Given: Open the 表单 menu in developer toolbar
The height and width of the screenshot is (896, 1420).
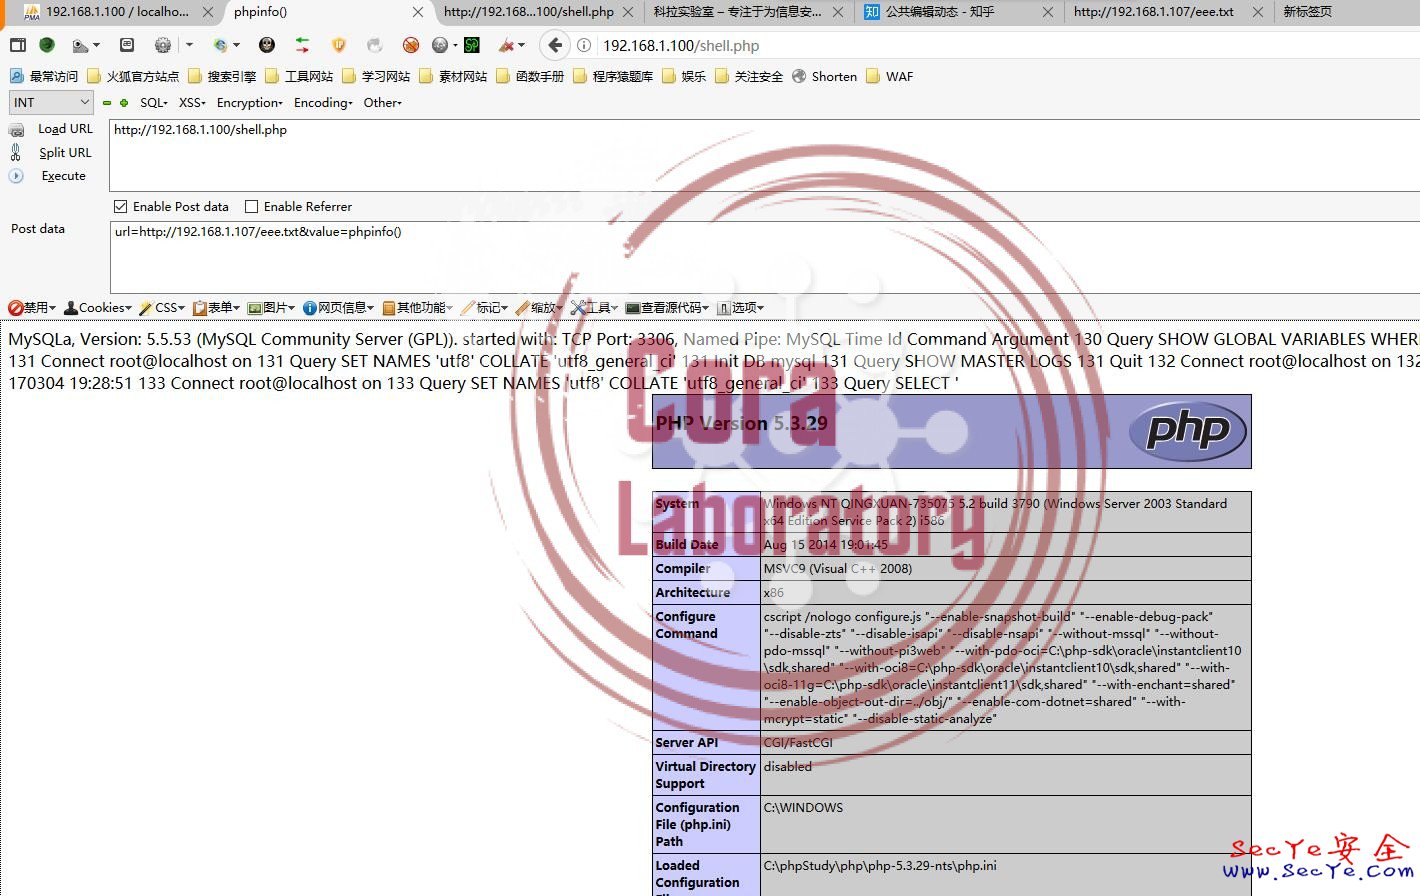Looking at the screenshot, I should tap(217, 308).
